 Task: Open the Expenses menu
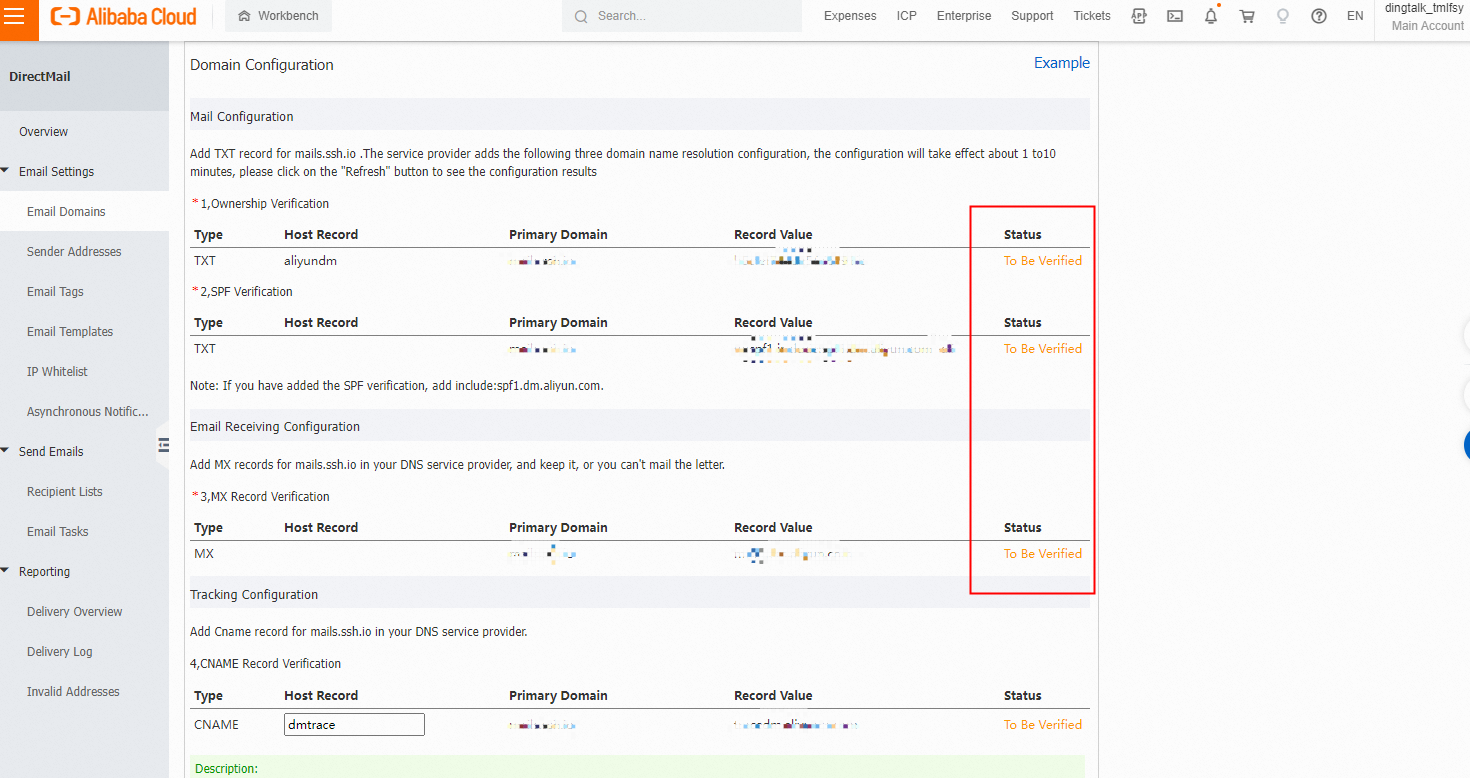click(850, 16)
